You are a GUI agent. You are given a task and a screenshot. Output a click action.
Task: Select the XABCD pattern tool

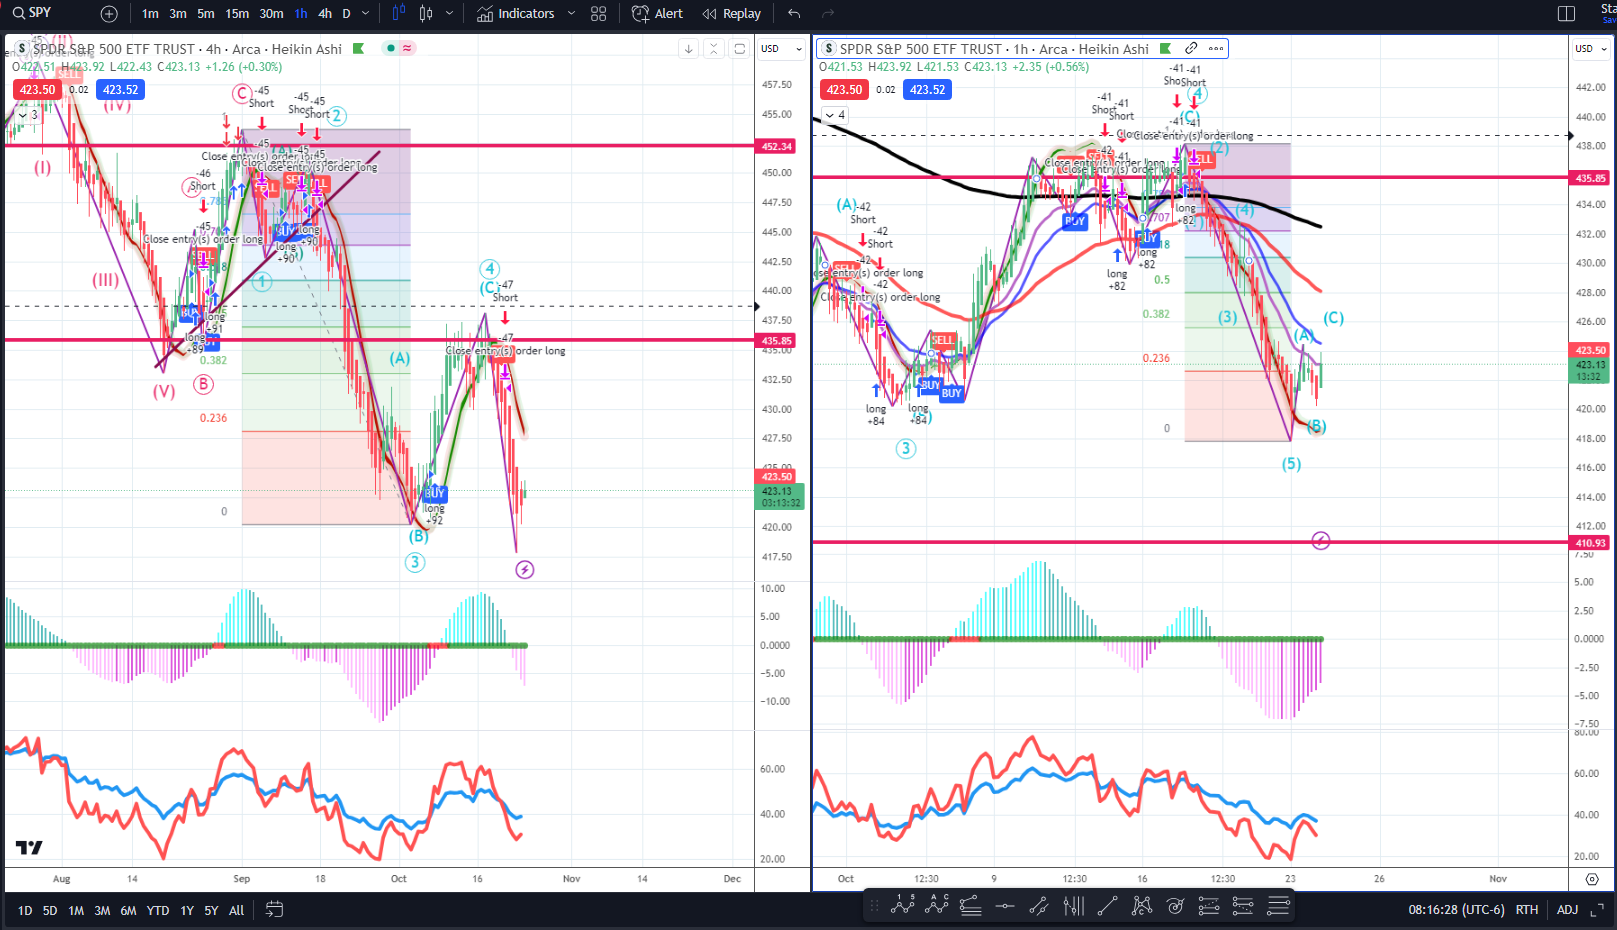click(x=1141, y=906)
